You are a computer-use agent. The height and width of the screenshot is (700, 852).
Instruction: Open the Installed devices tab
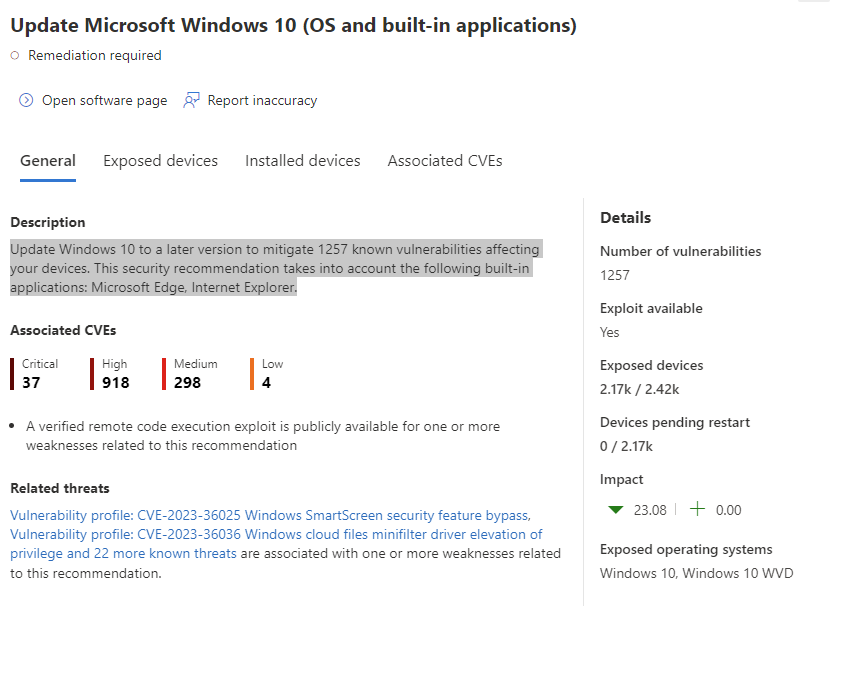303,161
